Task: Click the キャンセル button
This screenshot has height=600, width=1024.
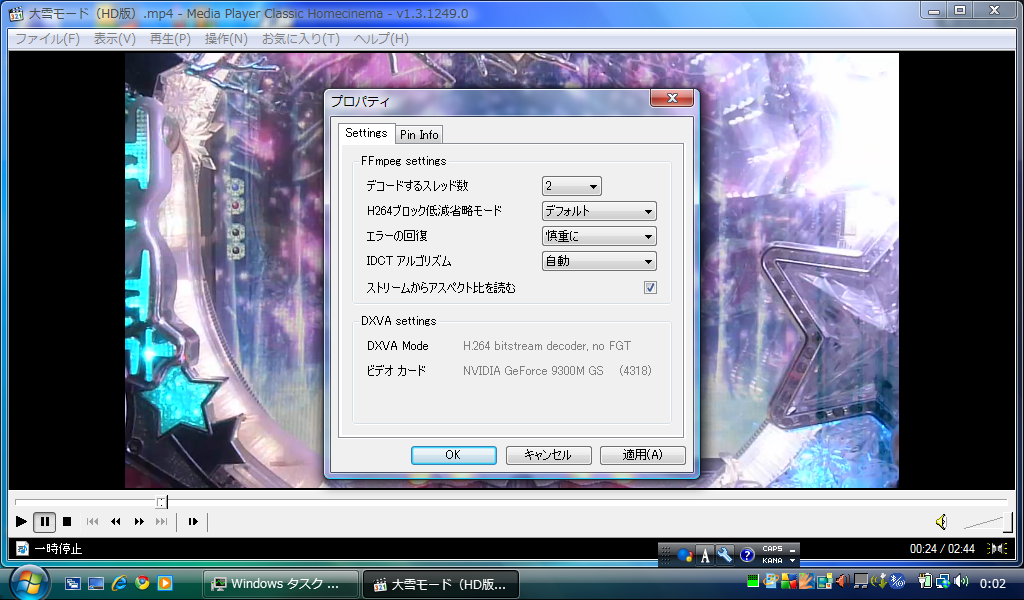Action: point(548,455)
